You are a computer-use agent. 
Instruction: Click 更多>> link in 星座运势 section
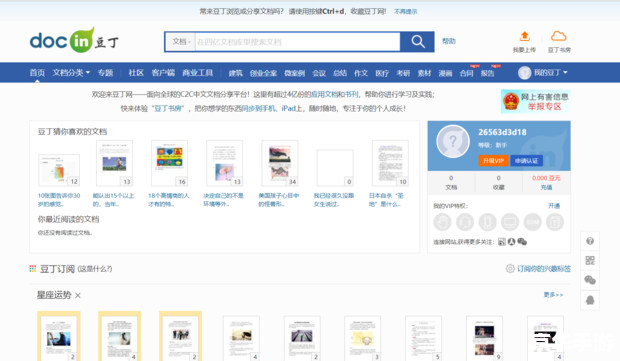553,295
